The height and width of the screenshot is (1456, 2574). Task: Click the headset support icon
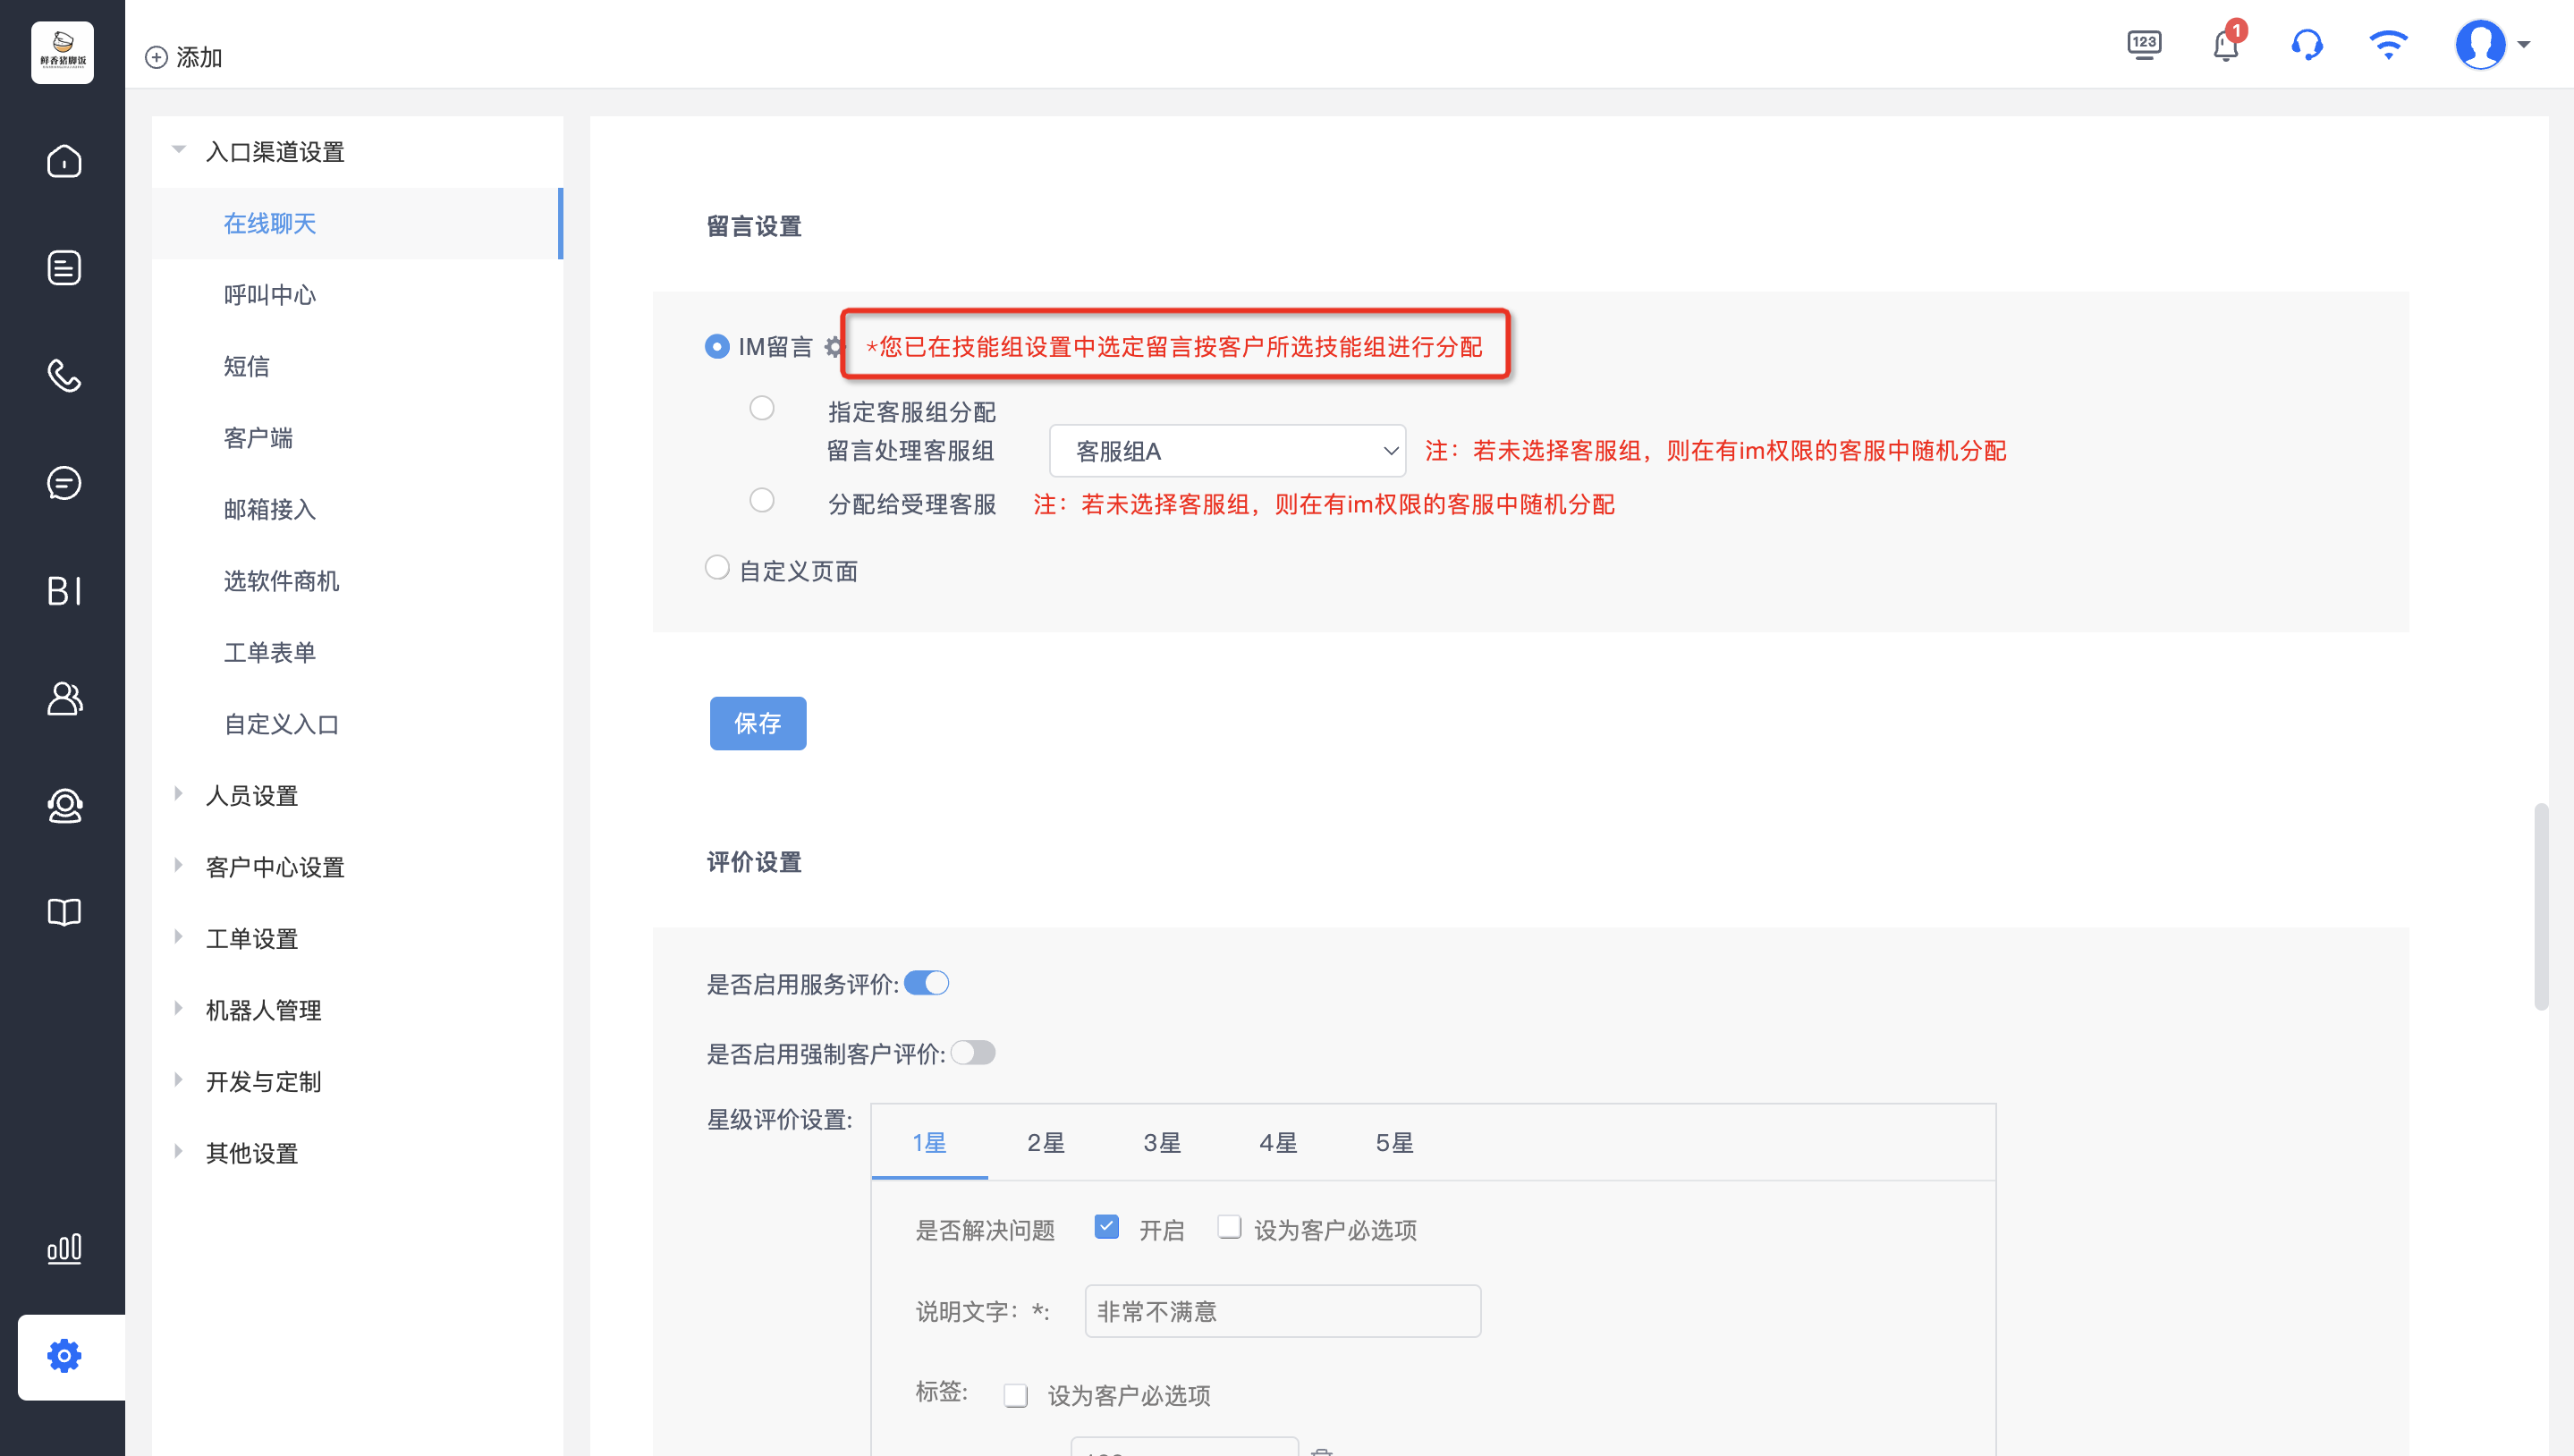(2306, 46)
